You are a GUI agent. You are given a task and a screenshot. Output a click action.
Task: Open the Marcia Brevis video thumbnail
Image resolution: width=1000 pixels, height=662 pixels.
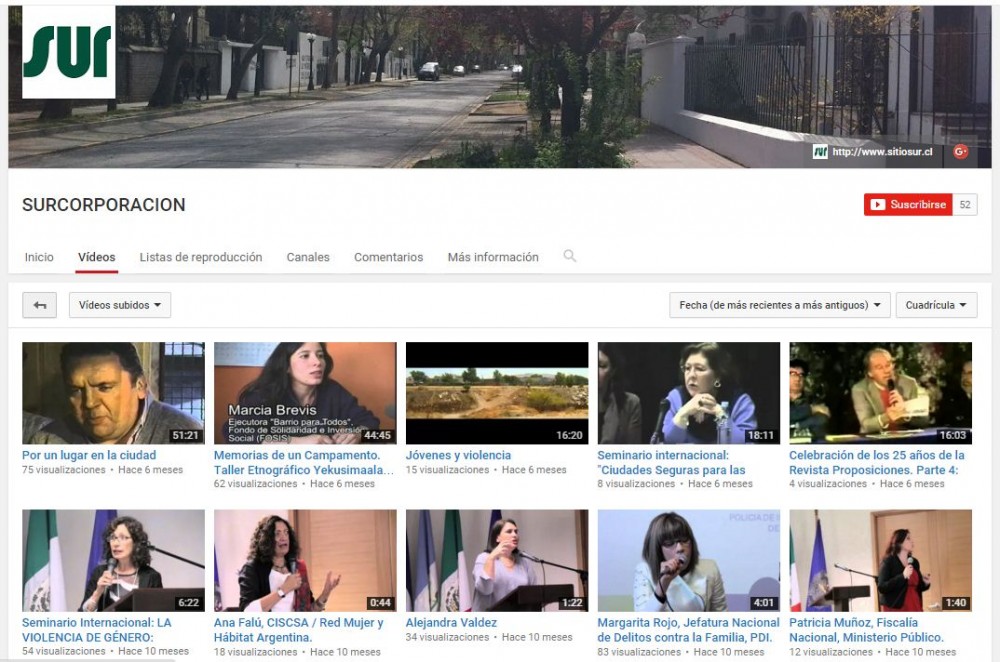[305, 393]
